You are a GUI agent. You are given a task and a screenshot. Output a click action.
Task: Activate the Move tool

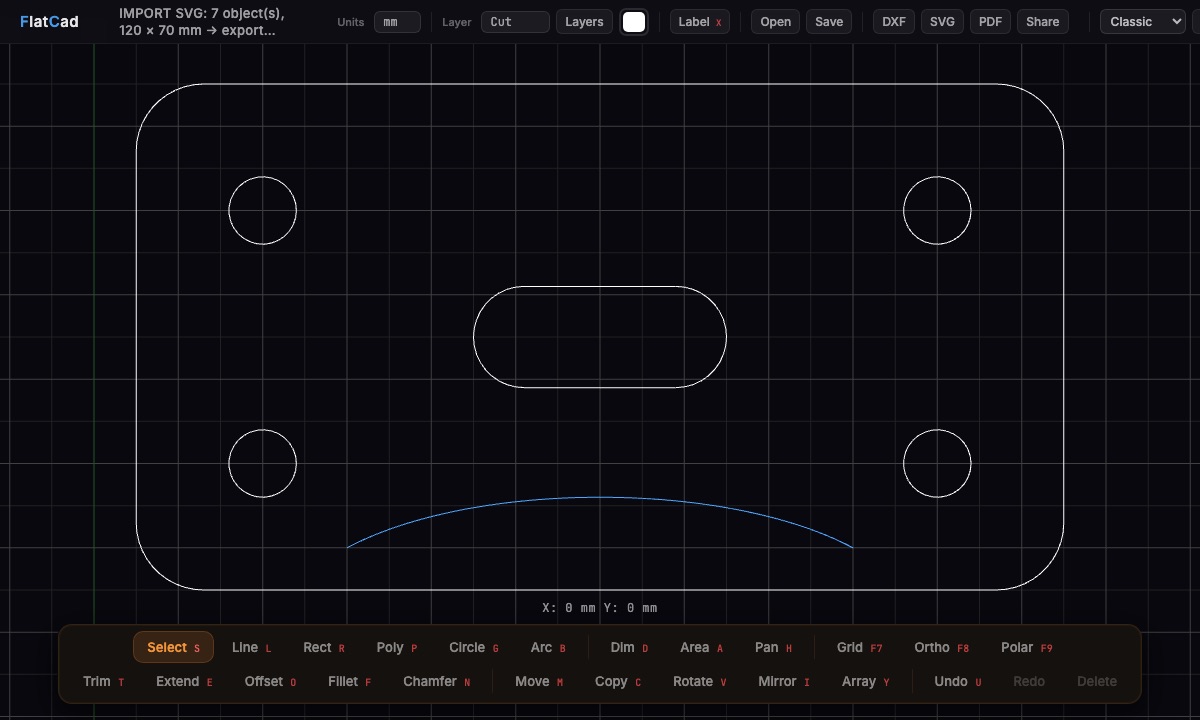pos(539,681)
